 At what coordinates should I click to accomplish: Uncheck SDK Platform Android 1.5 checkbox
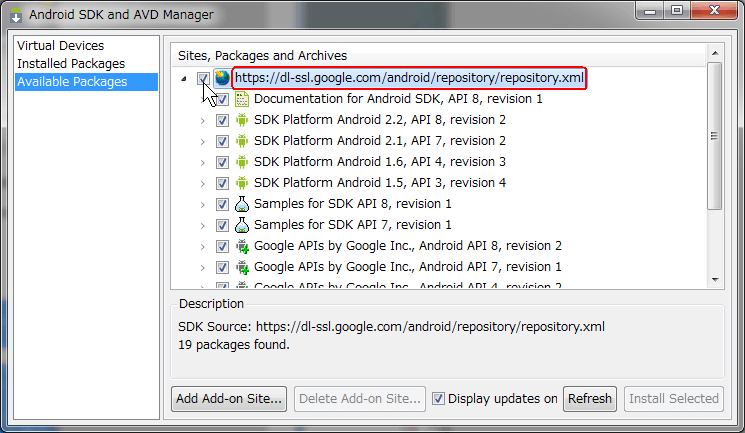pos(222,183)
